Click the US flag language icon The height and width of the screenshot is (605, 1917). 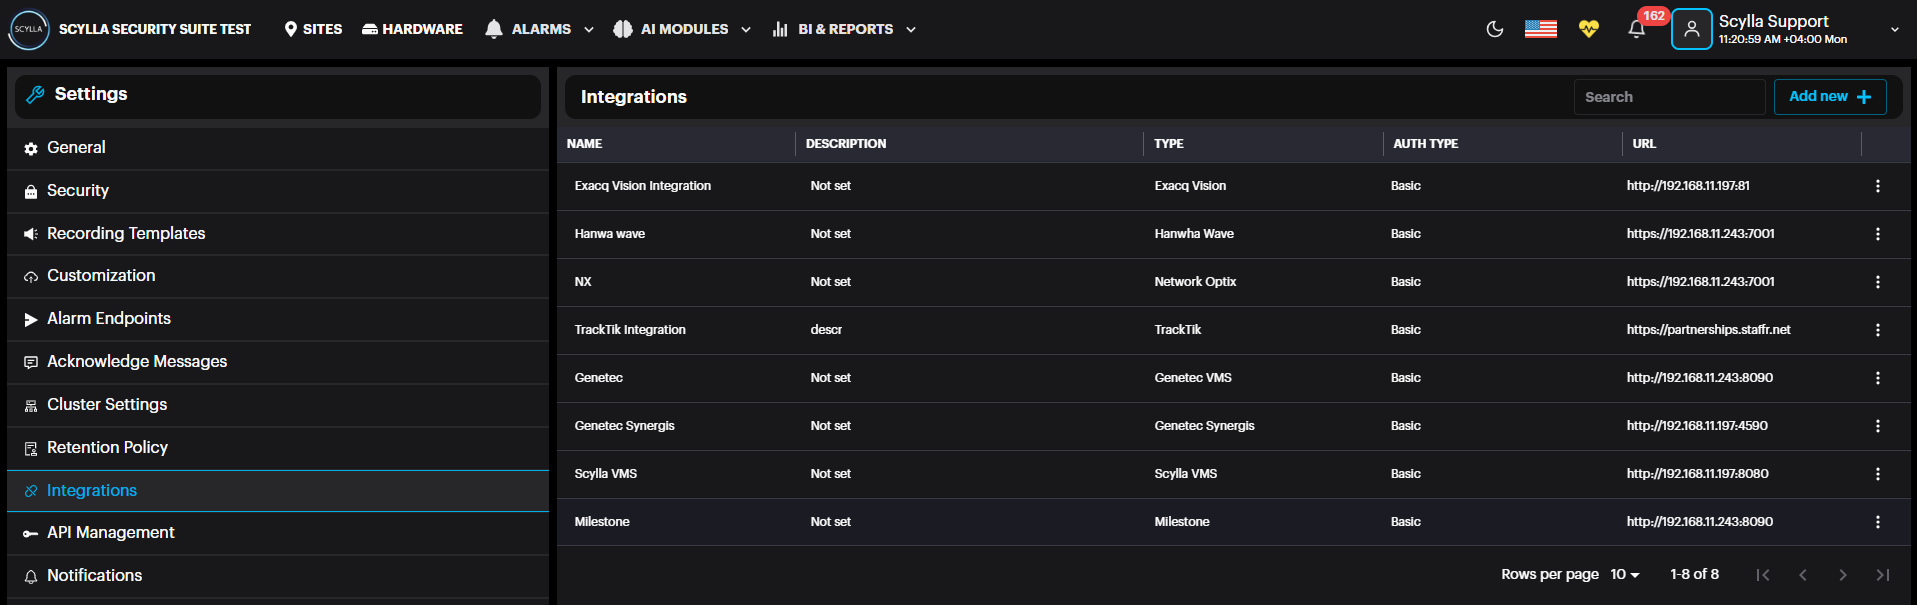[x=1540, y=29]
